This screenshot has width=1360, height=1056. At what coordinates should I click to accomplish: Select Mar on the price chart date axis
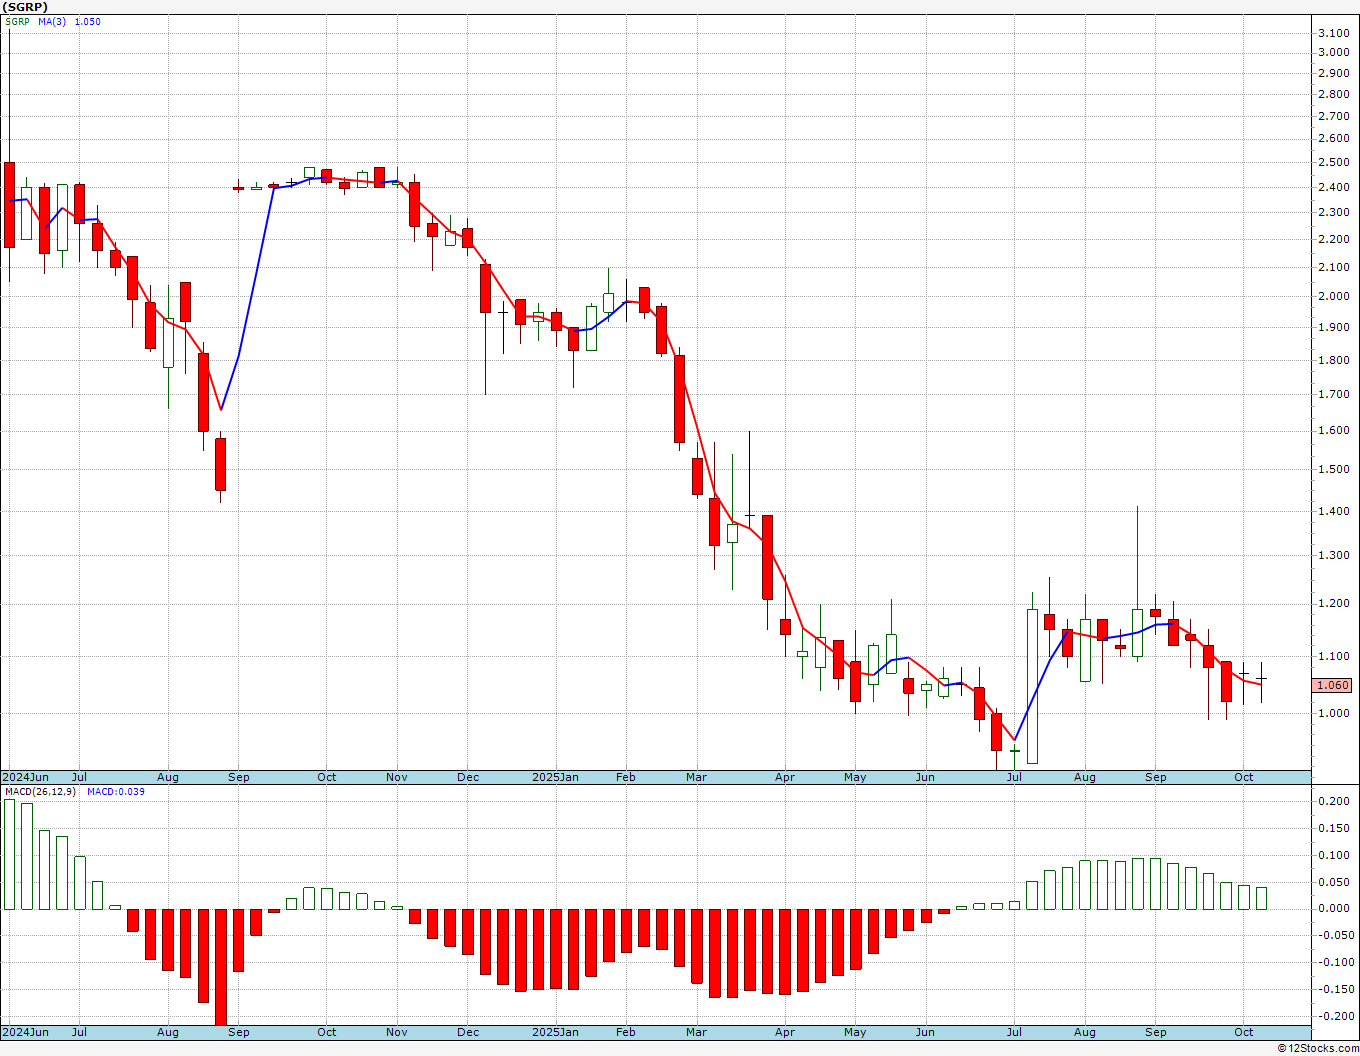click(697, 777)
